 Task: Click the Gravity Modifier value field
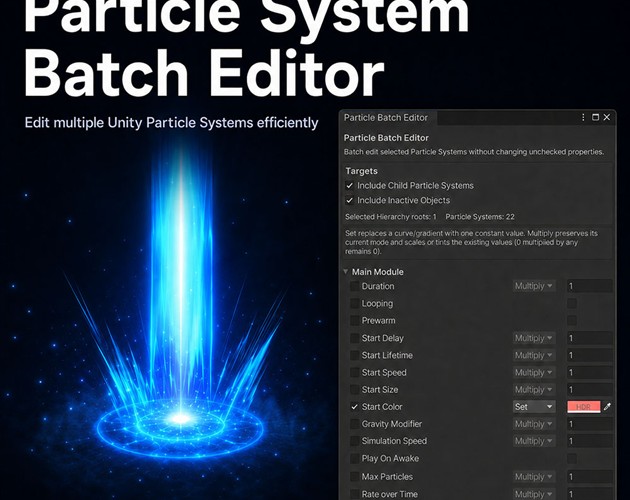point(589,424)
